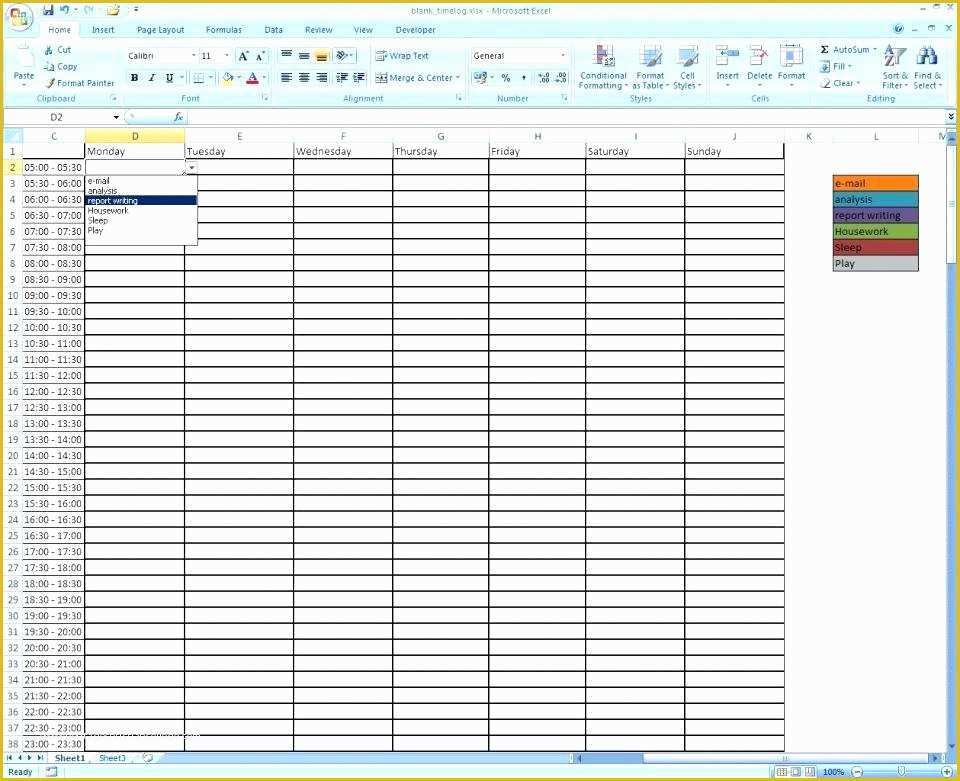The image size is (960, 781).
Task: Decrease decimal places
Action: point(561,78)
